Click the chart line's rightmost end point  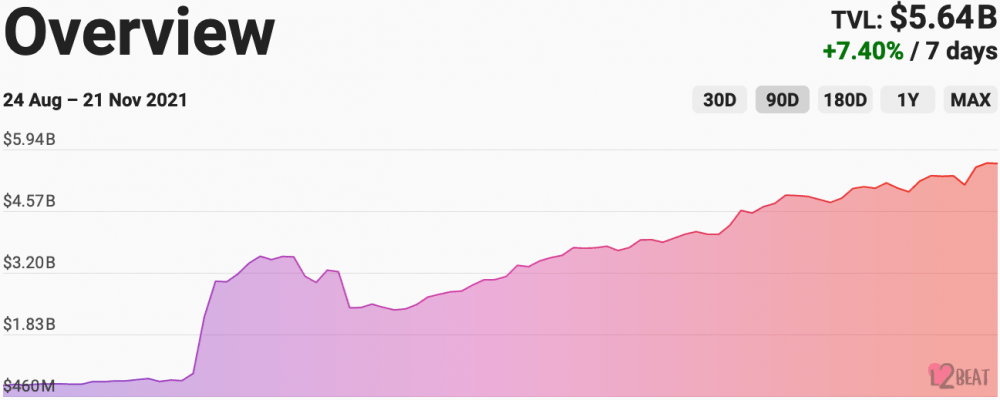[x=996, y=163]
